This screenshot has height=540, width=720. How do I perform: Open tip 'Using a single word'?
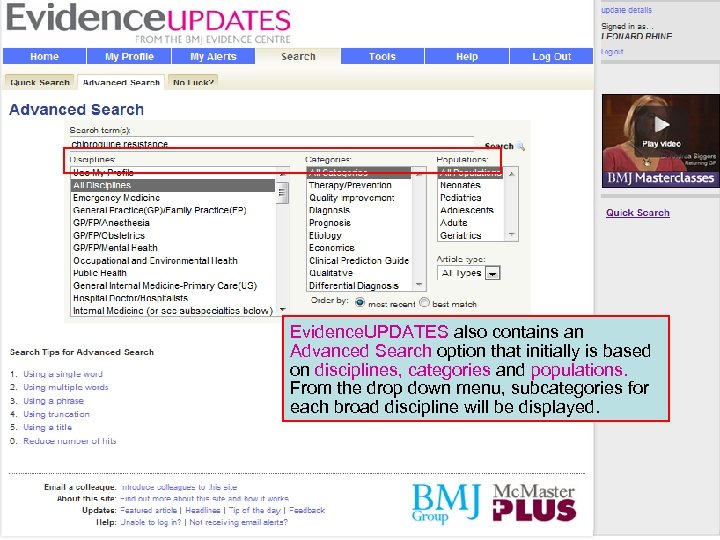tap(63, 374)
